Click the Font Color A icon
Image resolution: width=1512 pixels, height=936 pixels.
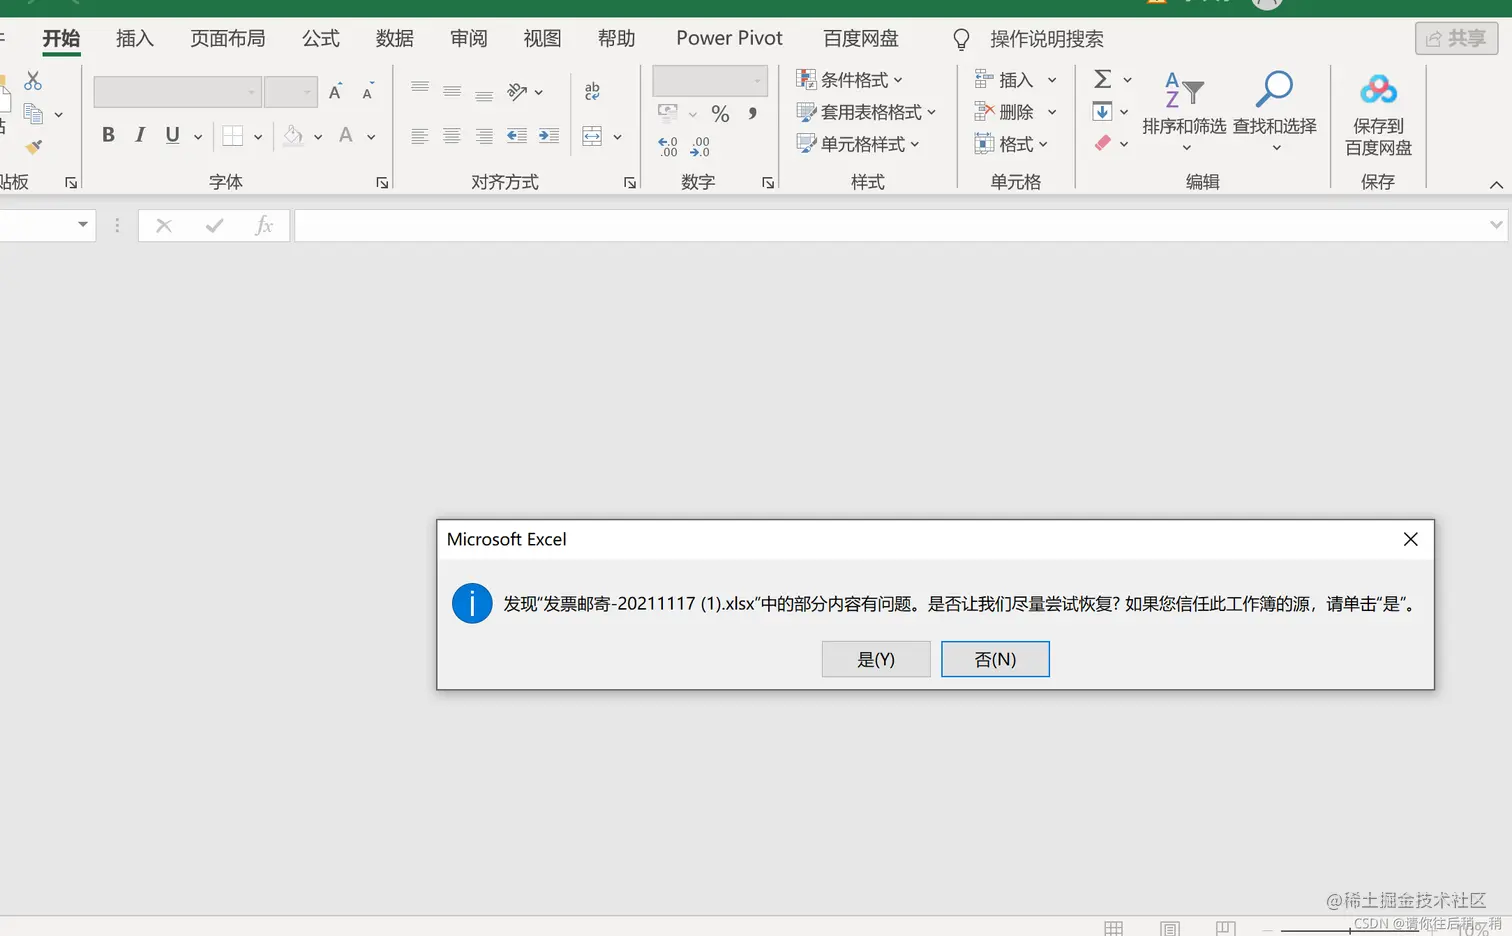point(346,135)
